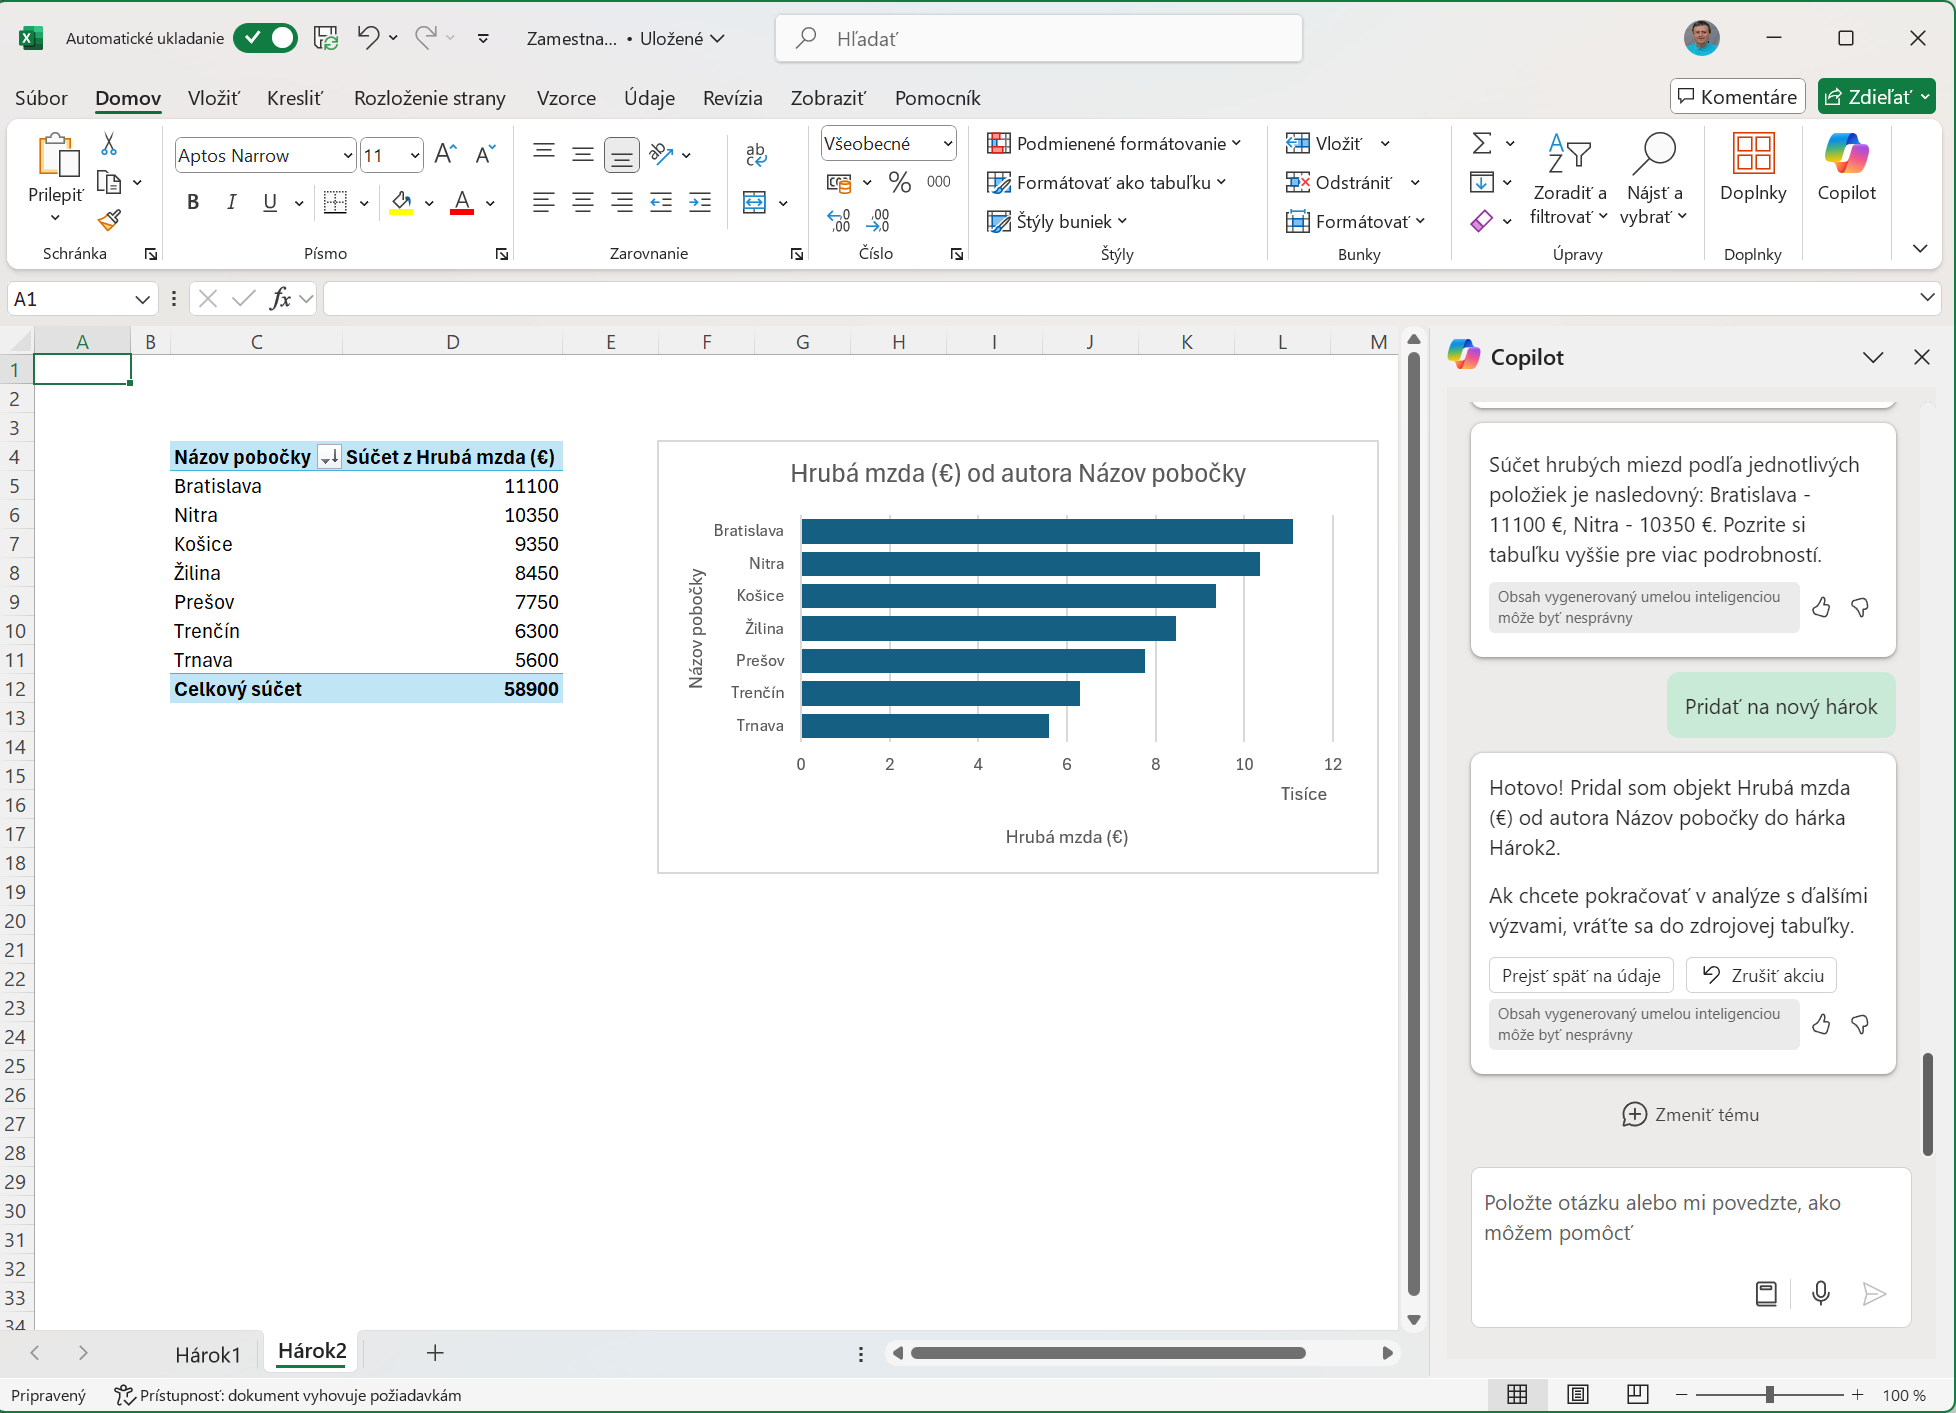This screenshot has height=1413, width=1956.
Task: Click the Cut scissors icon
Action: pos(109,144)
